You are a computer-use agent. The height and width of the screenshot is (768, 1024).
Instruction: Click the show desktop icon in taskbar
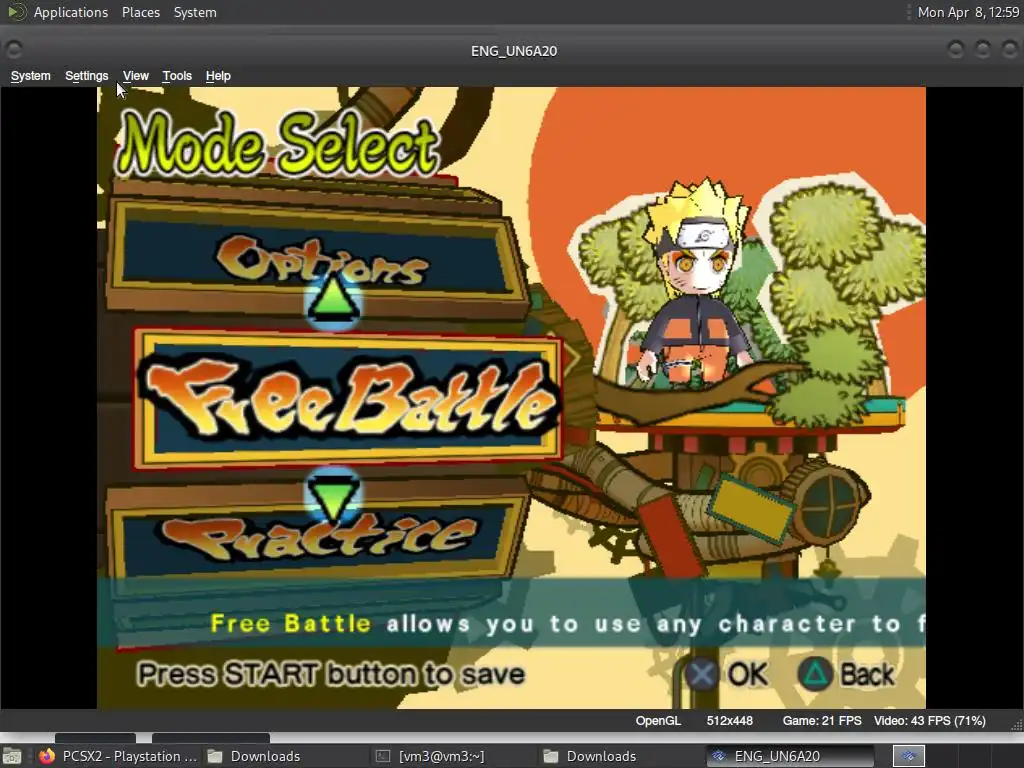pyautogui.click(x=12, y=756)
